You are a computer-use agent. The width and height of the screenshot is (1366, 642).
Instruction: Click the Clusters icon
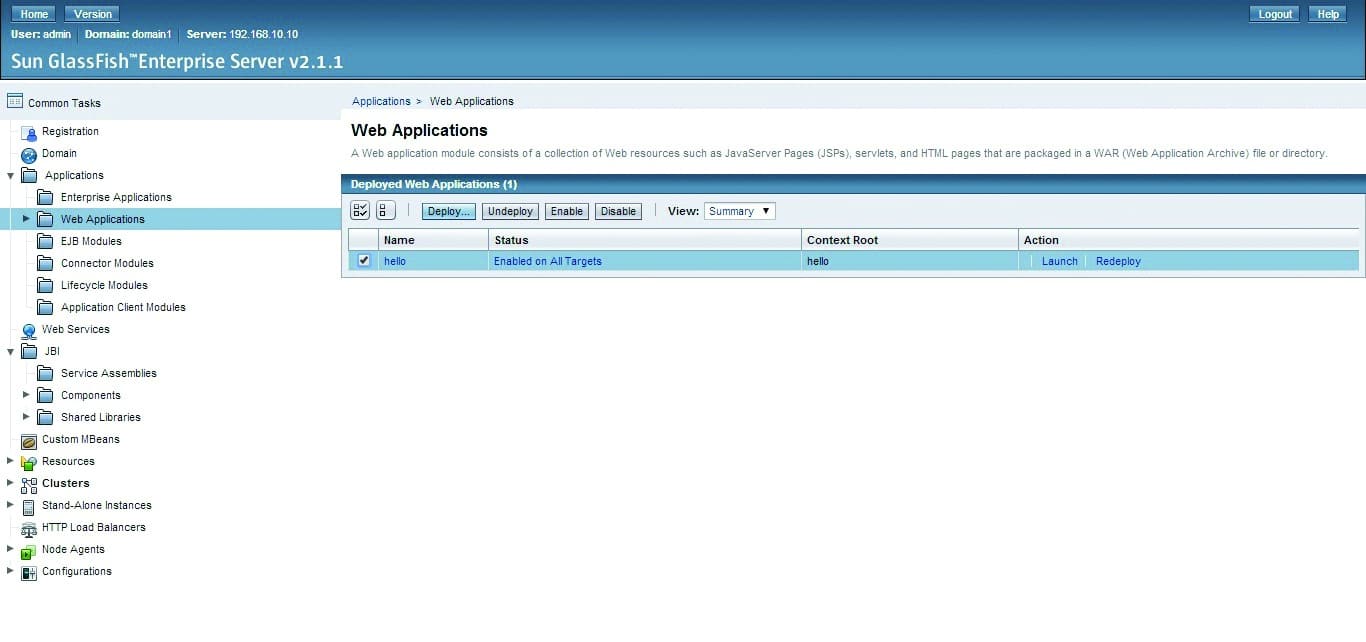[x=29, y=484]
